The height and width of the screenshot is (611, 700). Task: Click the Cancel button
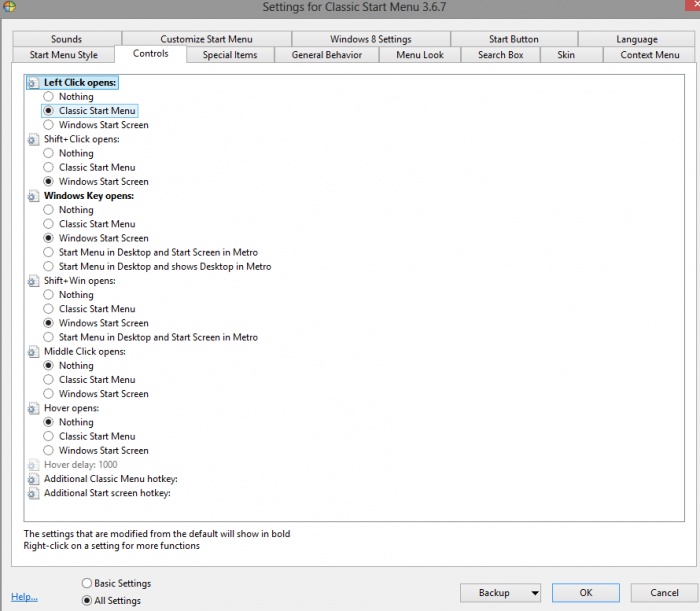(664, 593)
